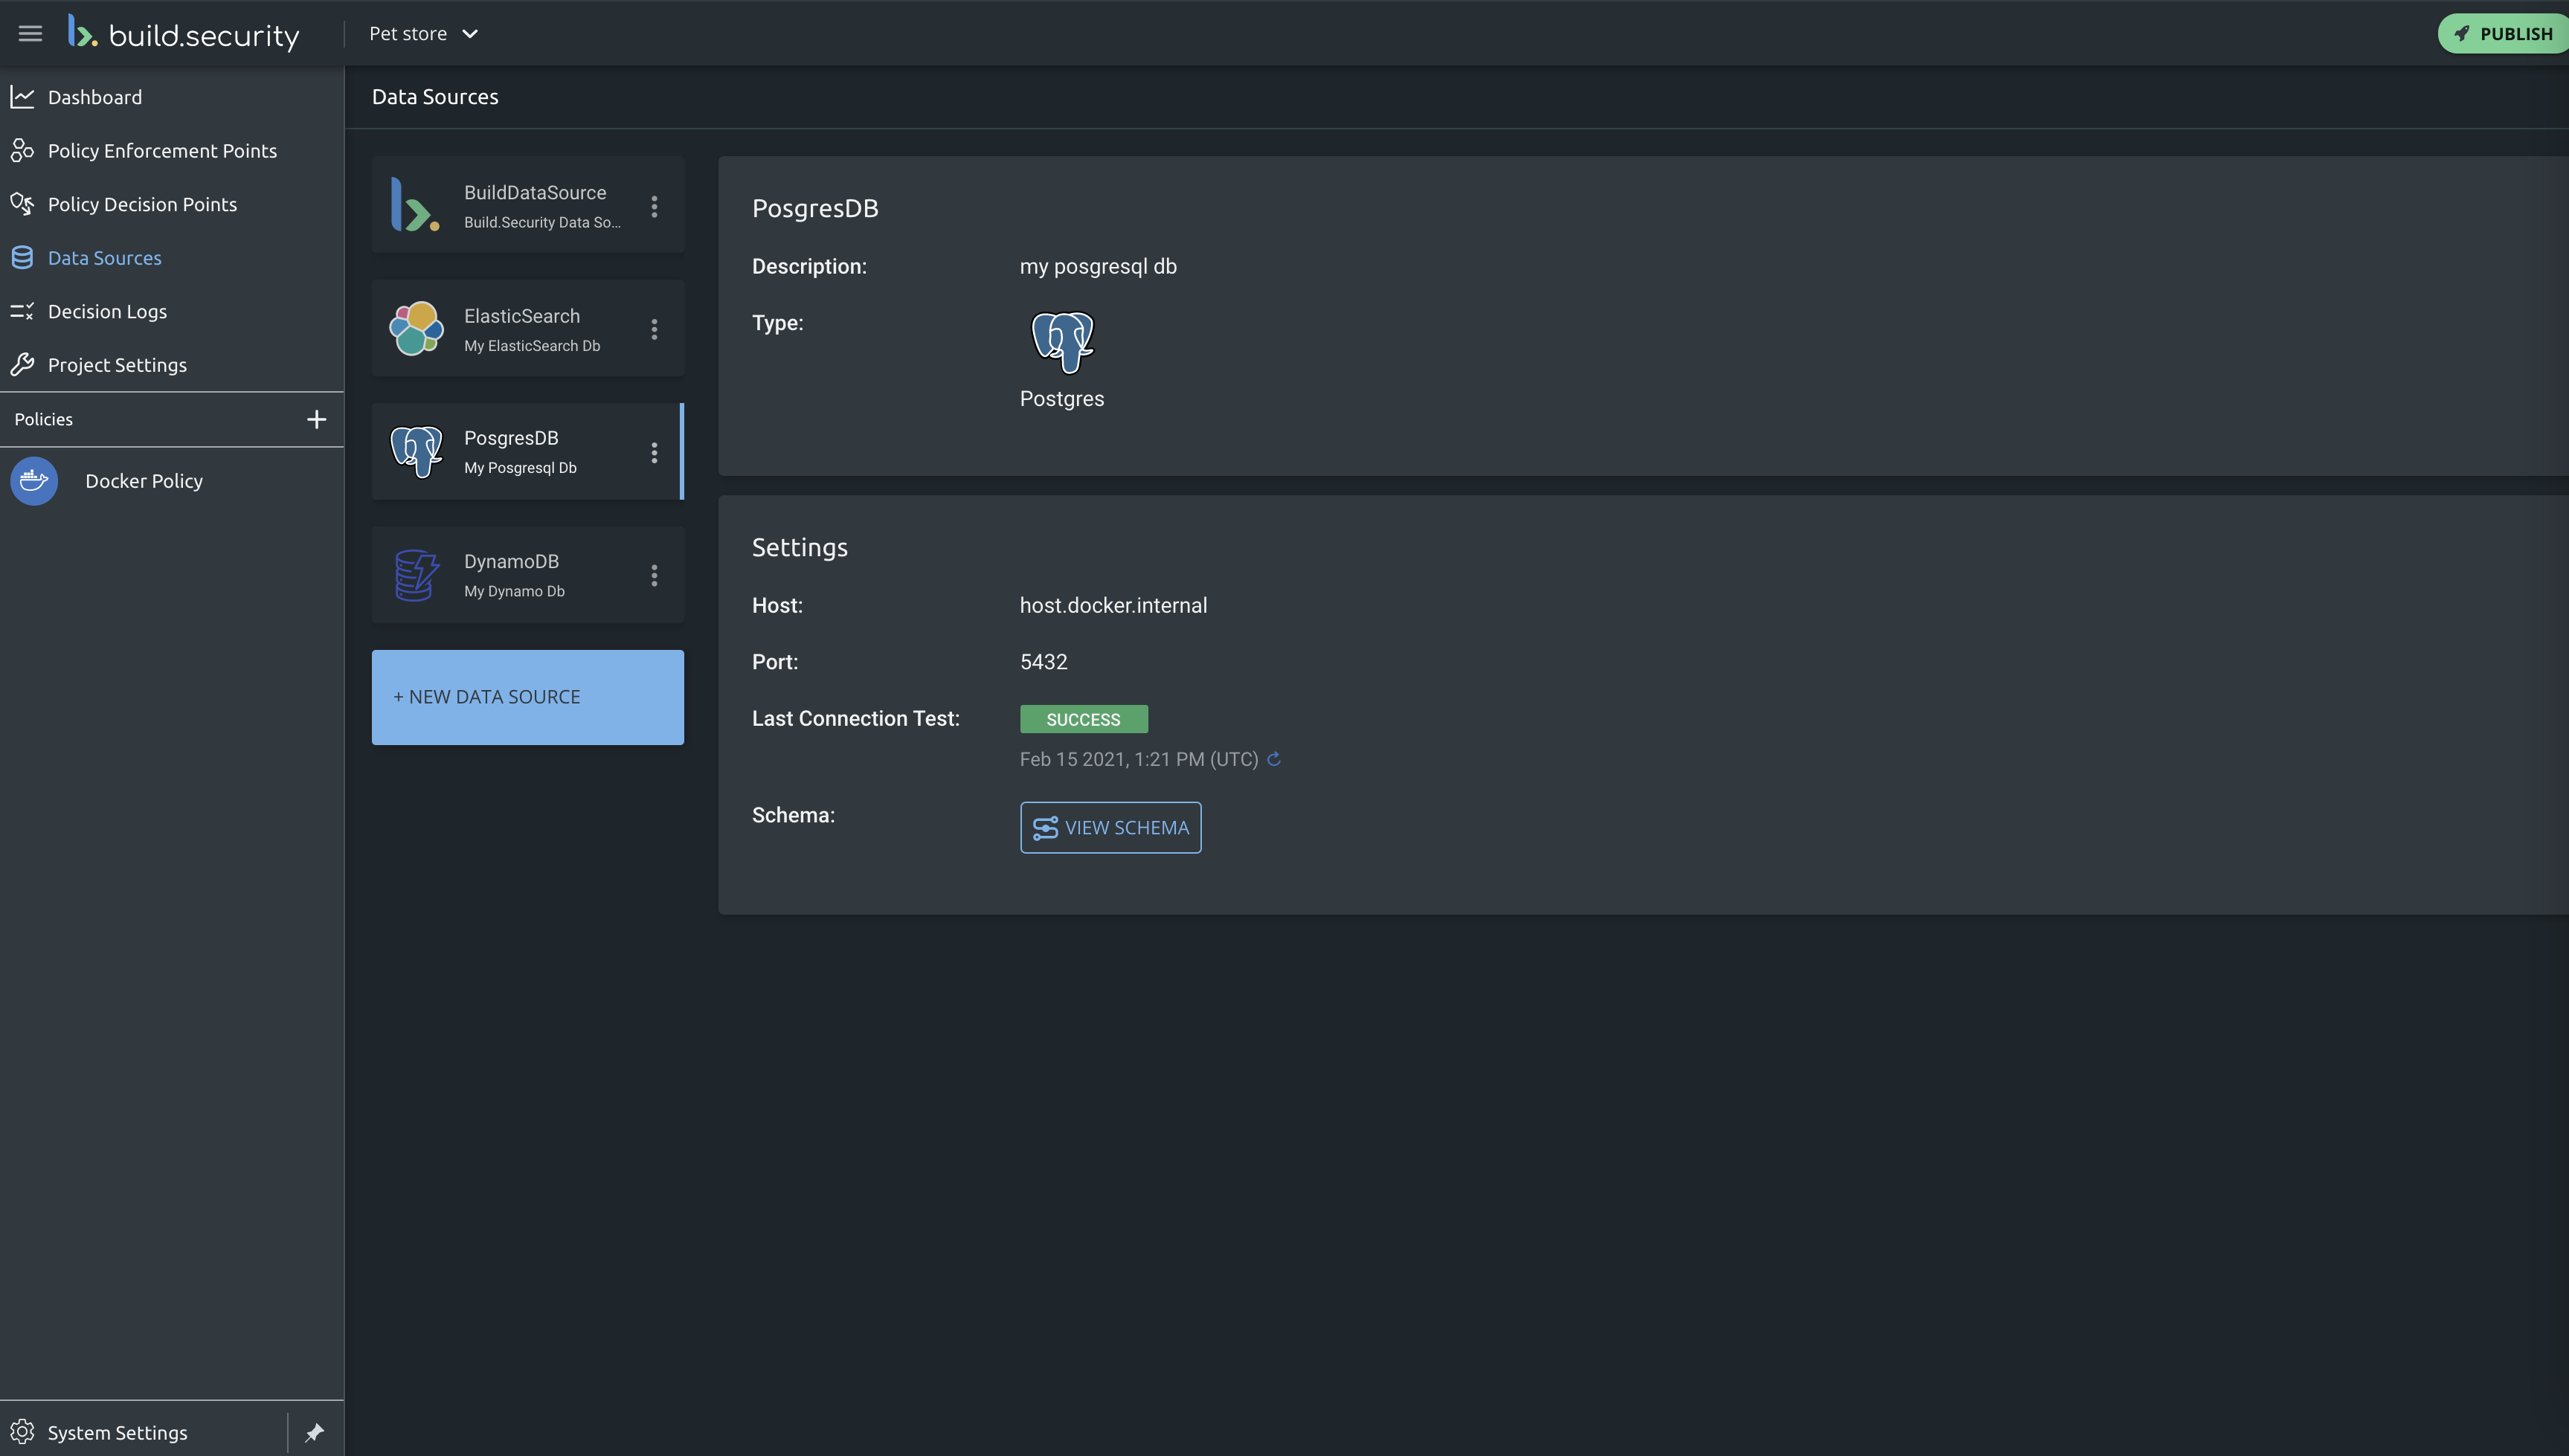
Task: Click the build.security logo
Action: point(184,34)
